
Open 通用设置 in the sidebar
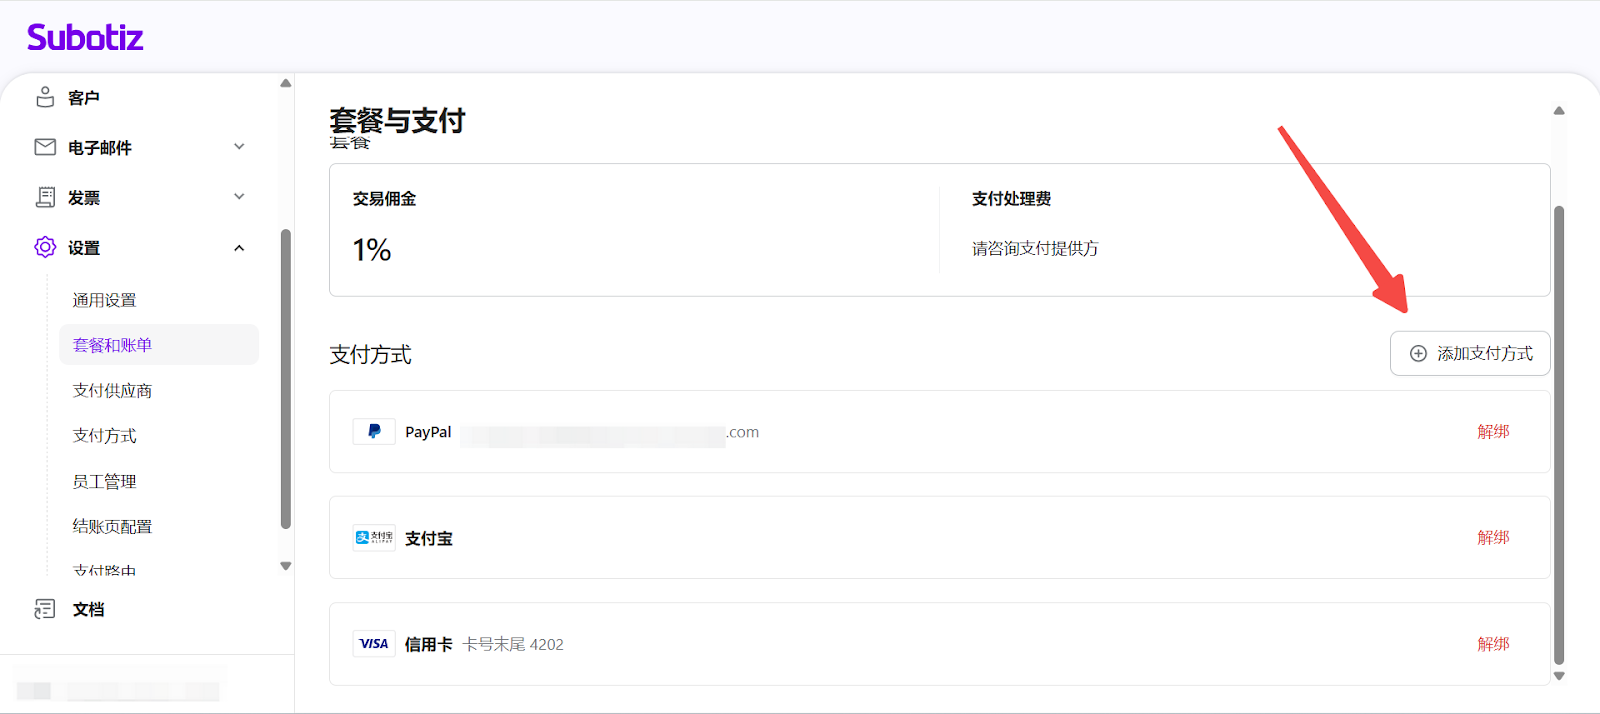(x=104, y=300)
